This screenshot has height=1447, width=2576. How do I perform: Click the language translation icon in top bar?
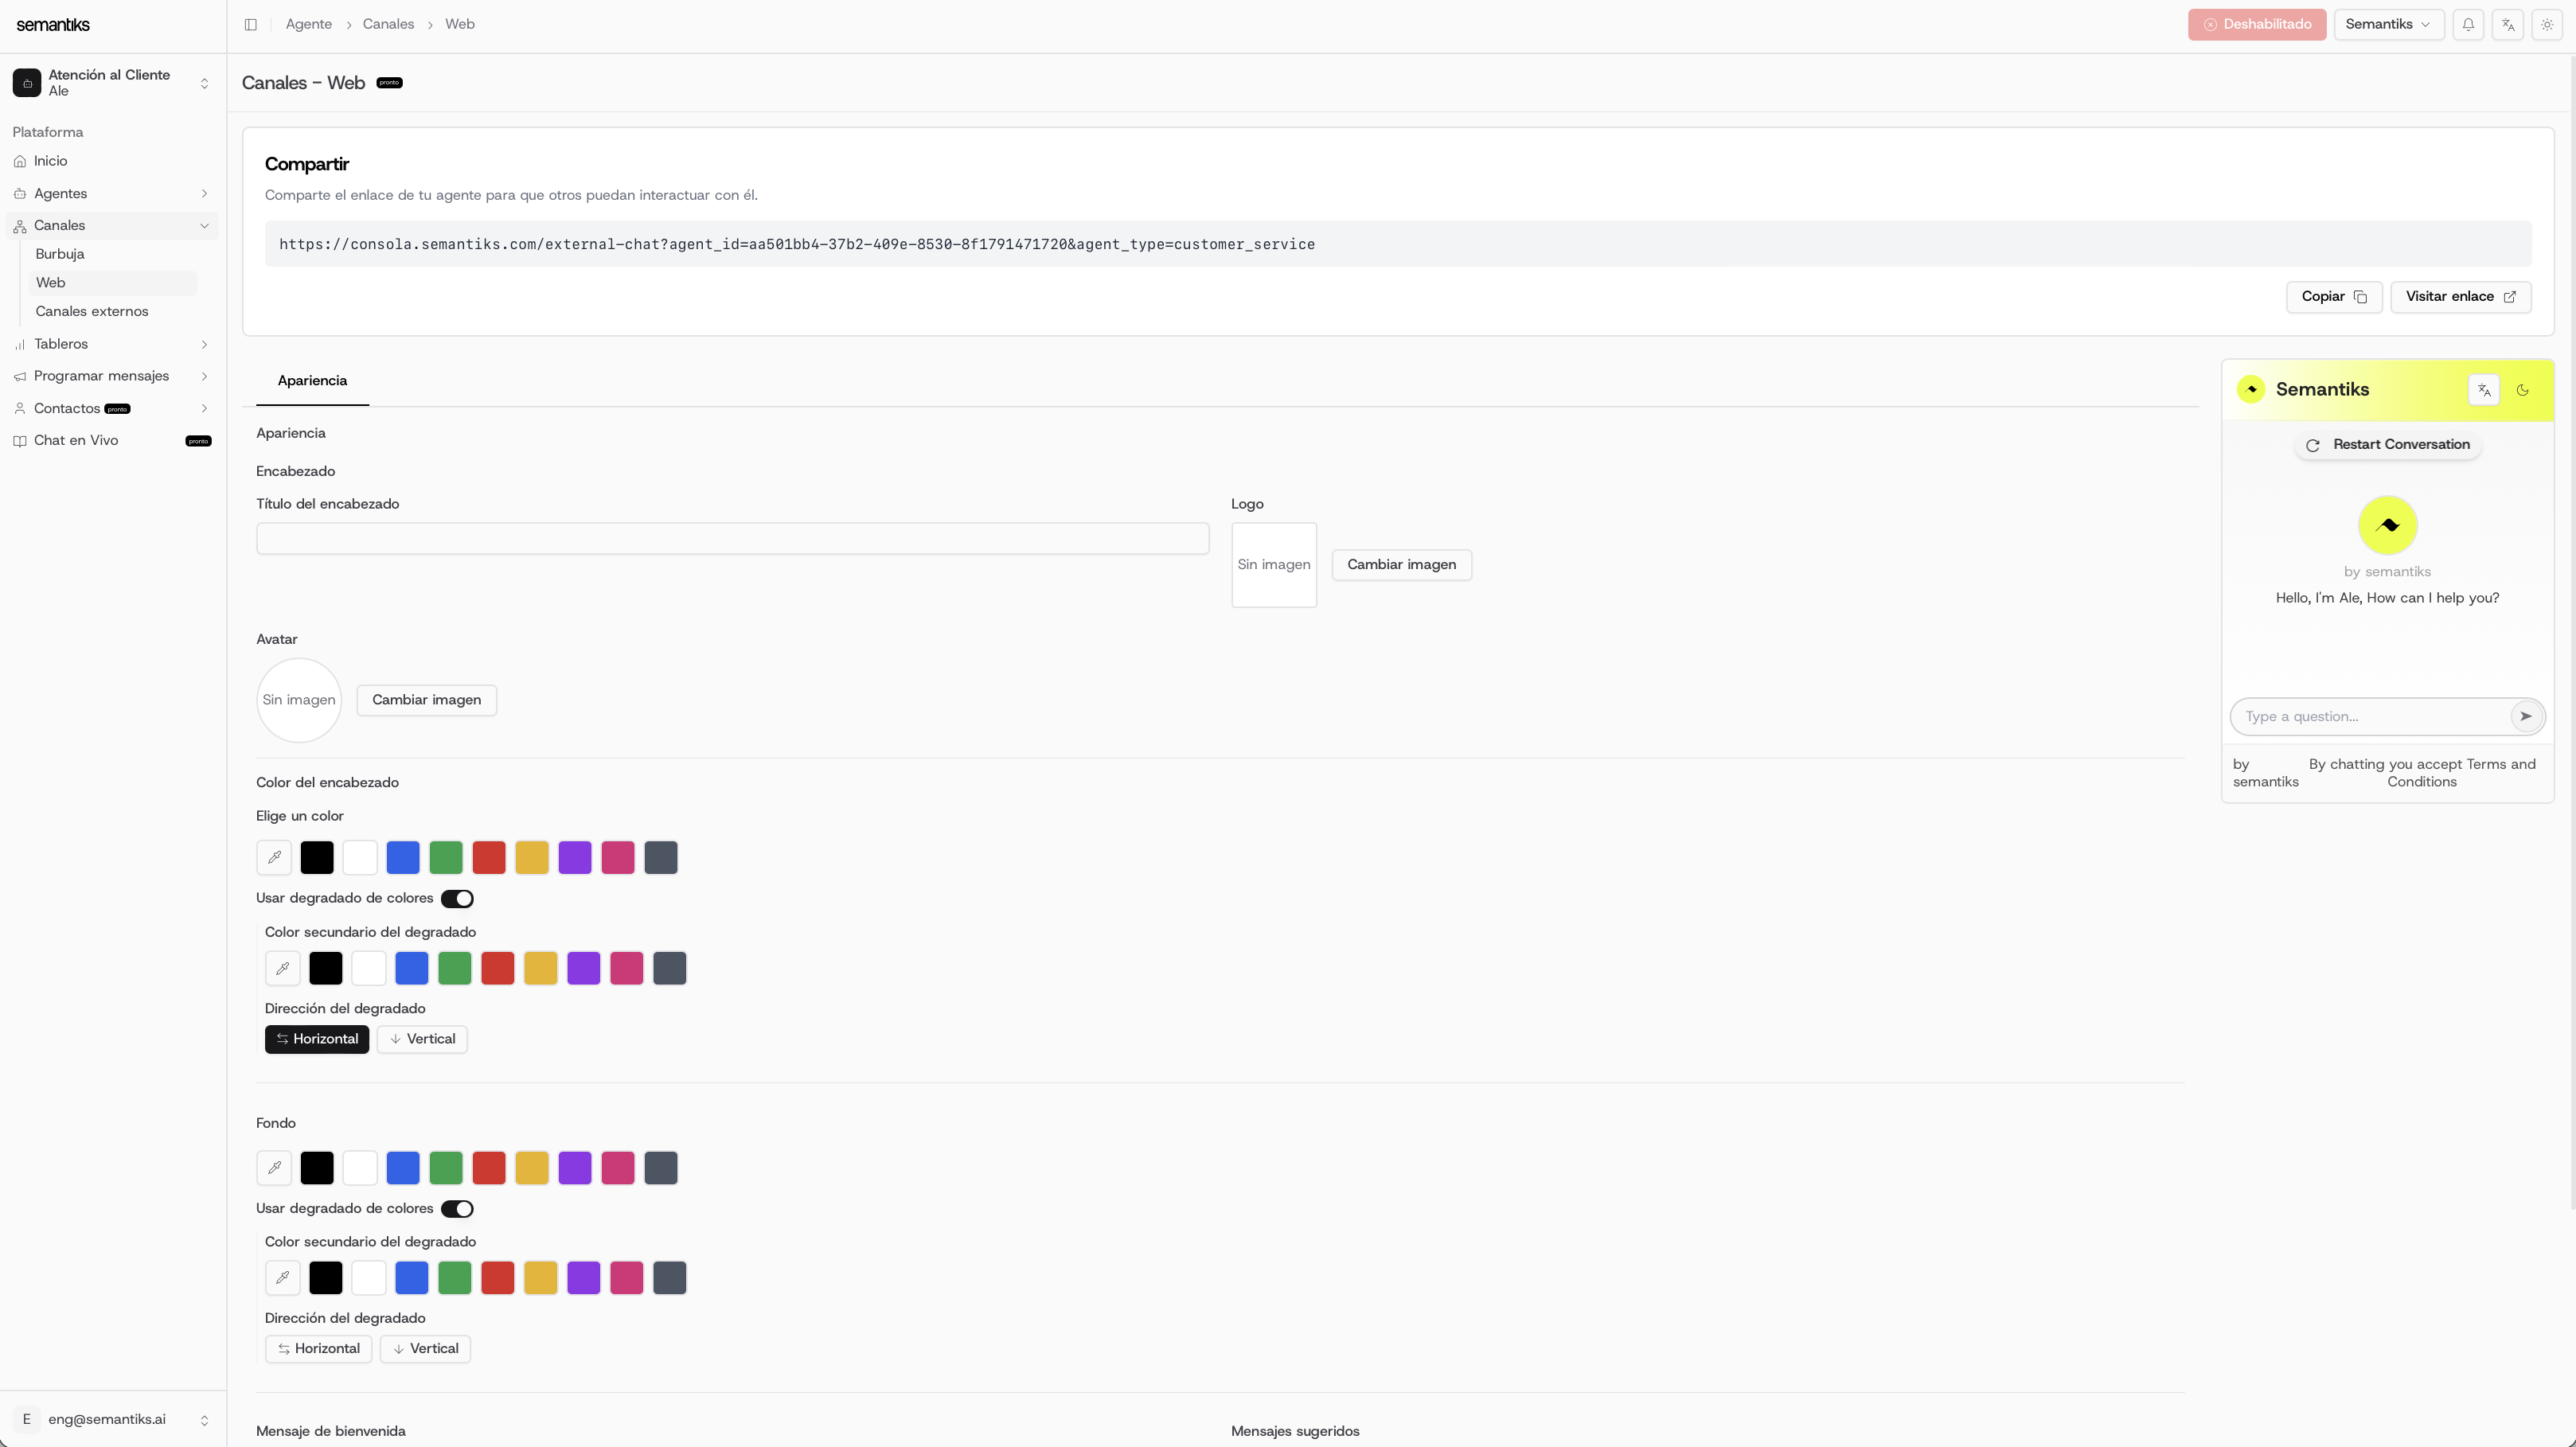tap(2507, 24)
